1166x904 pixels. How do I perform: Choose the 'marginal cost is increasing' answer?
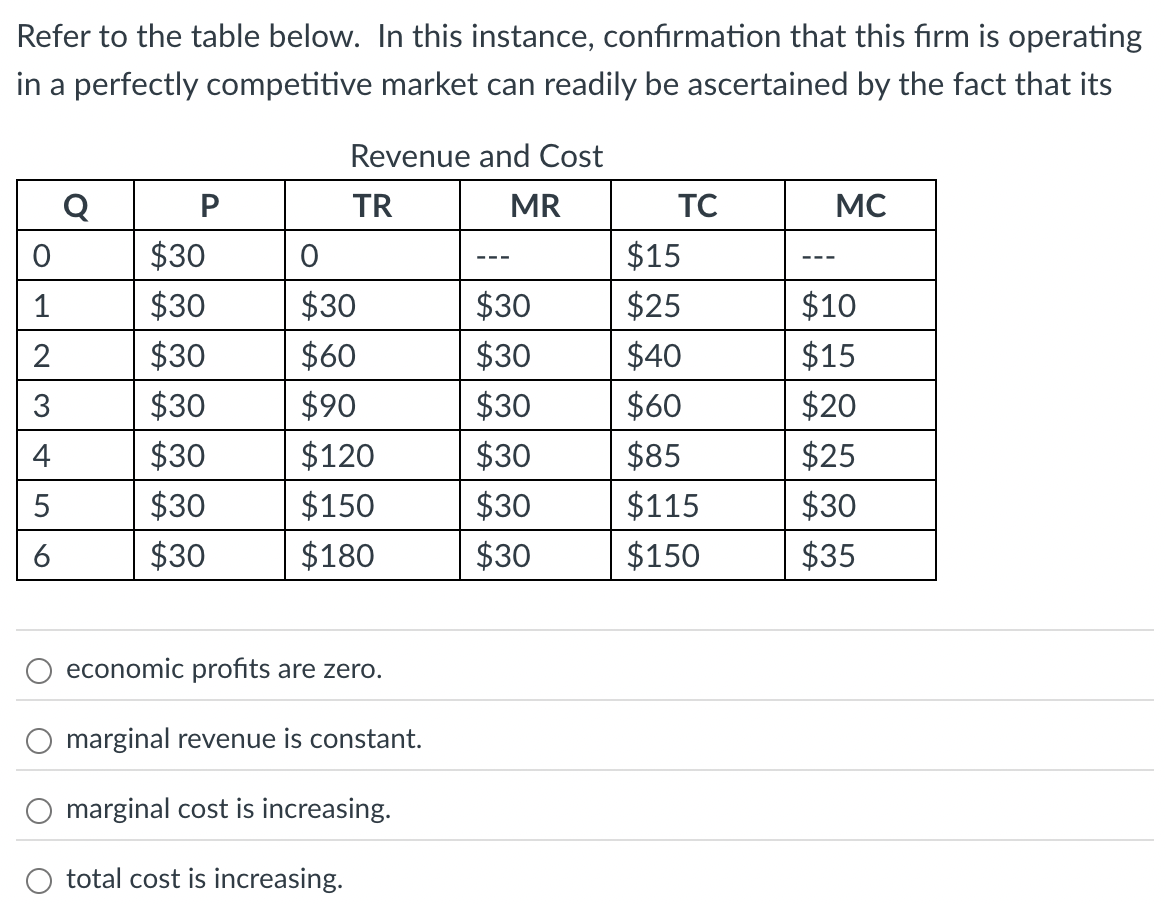click(38, 811)
